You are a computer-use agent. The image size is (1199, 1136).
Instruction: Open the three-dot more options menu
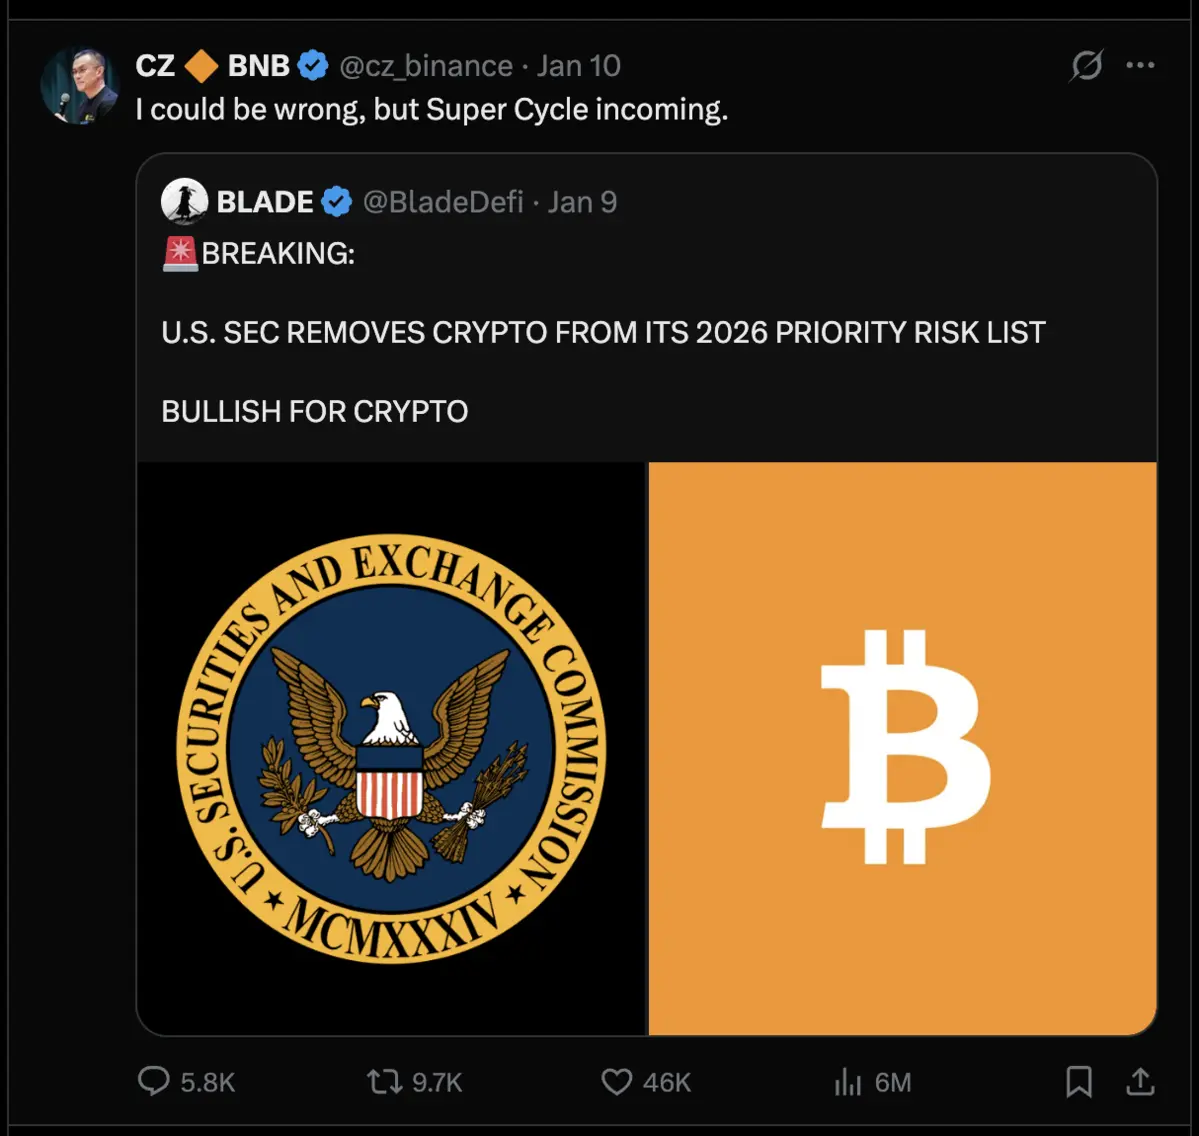click(x=1140, y=66)
